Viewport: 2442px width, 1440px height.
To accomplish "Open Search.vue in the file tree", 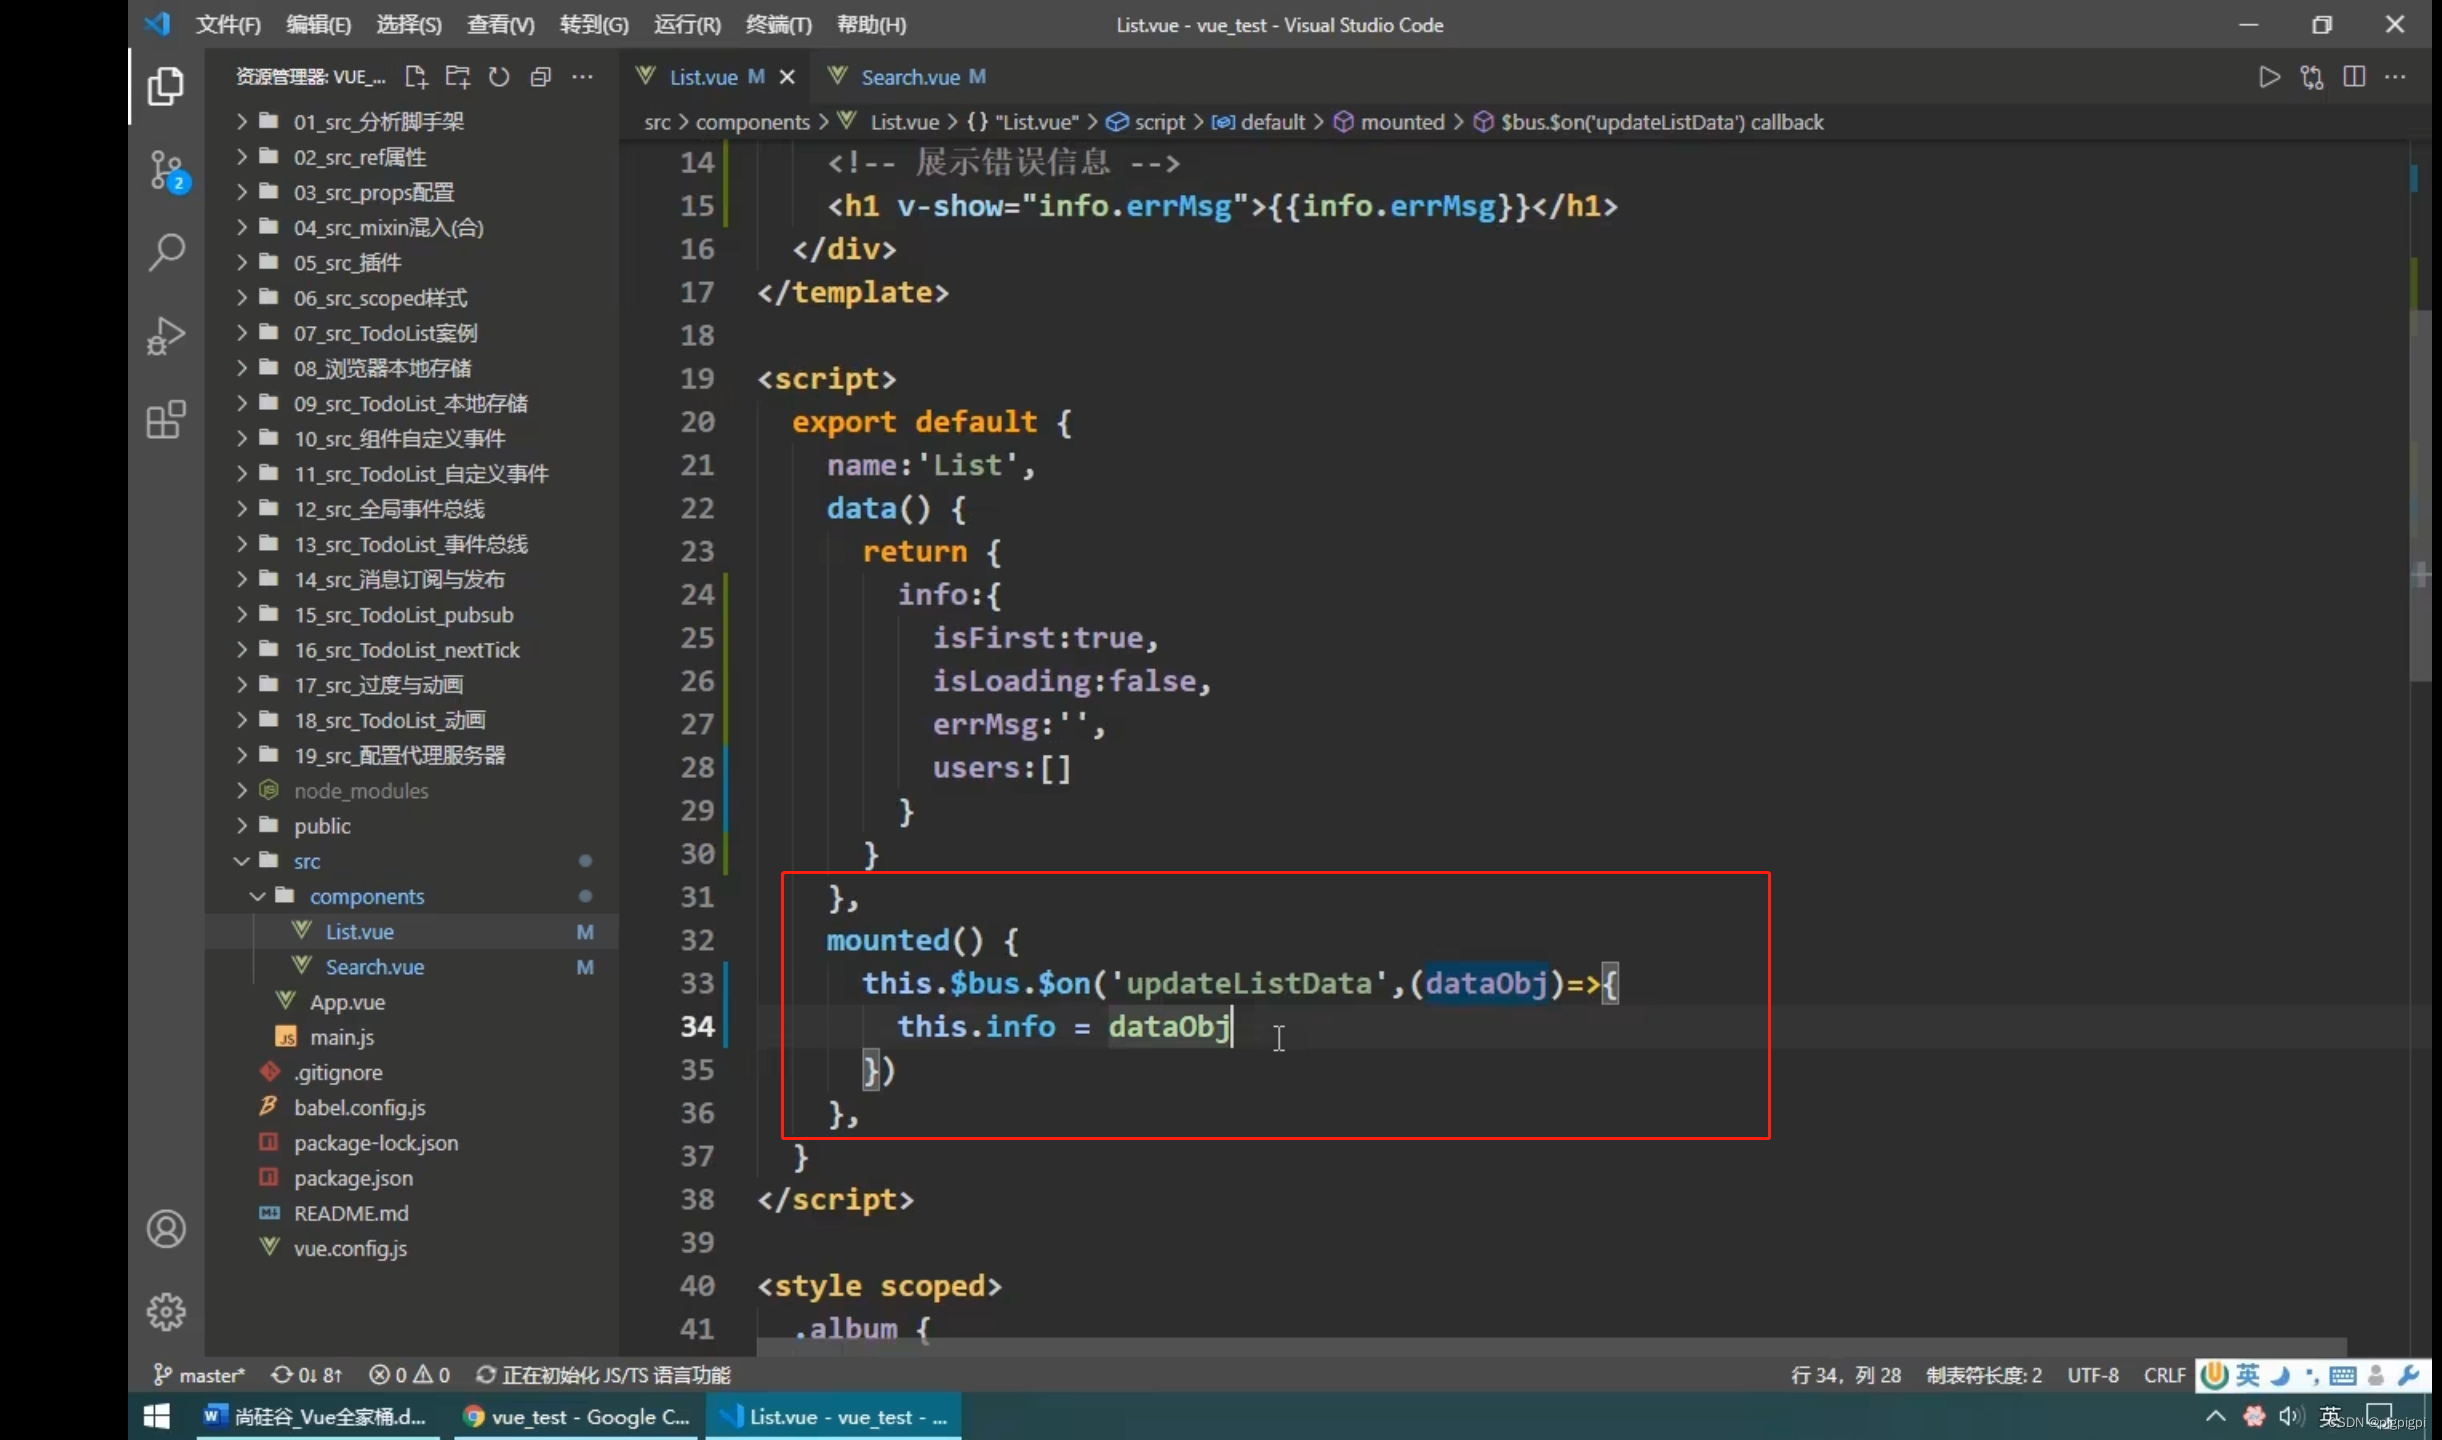I will pyautogui.click(x=412, y=966).
